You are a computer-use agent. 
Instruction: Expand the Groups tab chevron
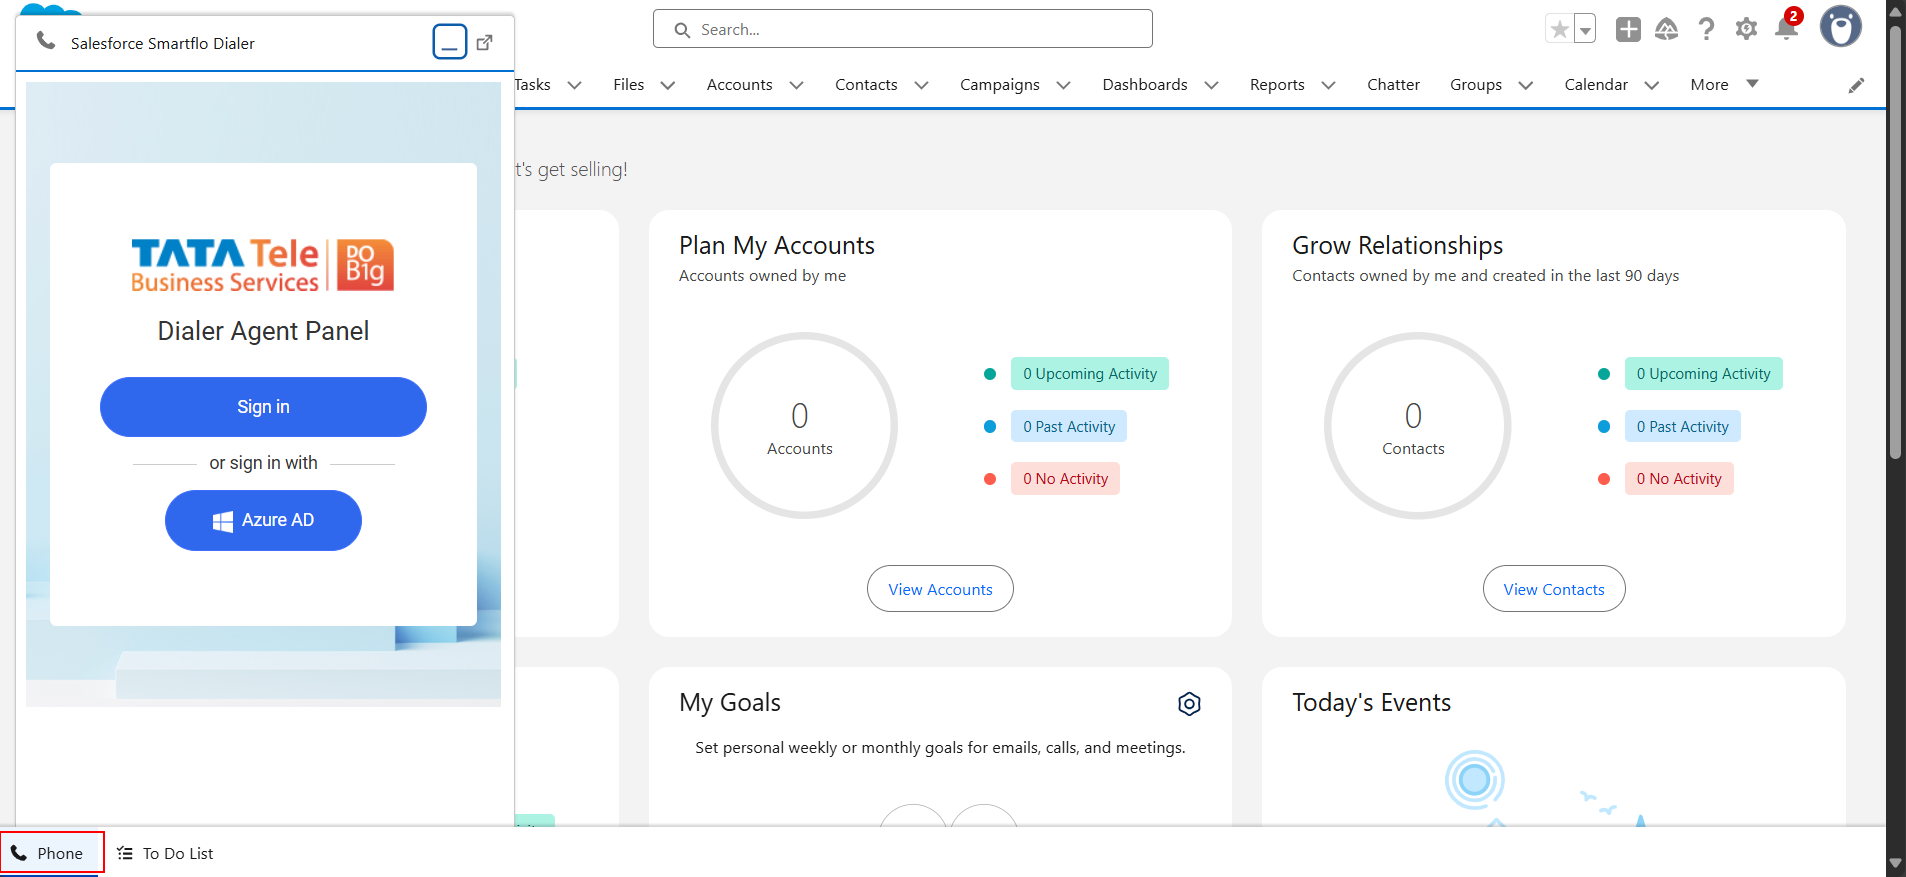pos(1526,85)
